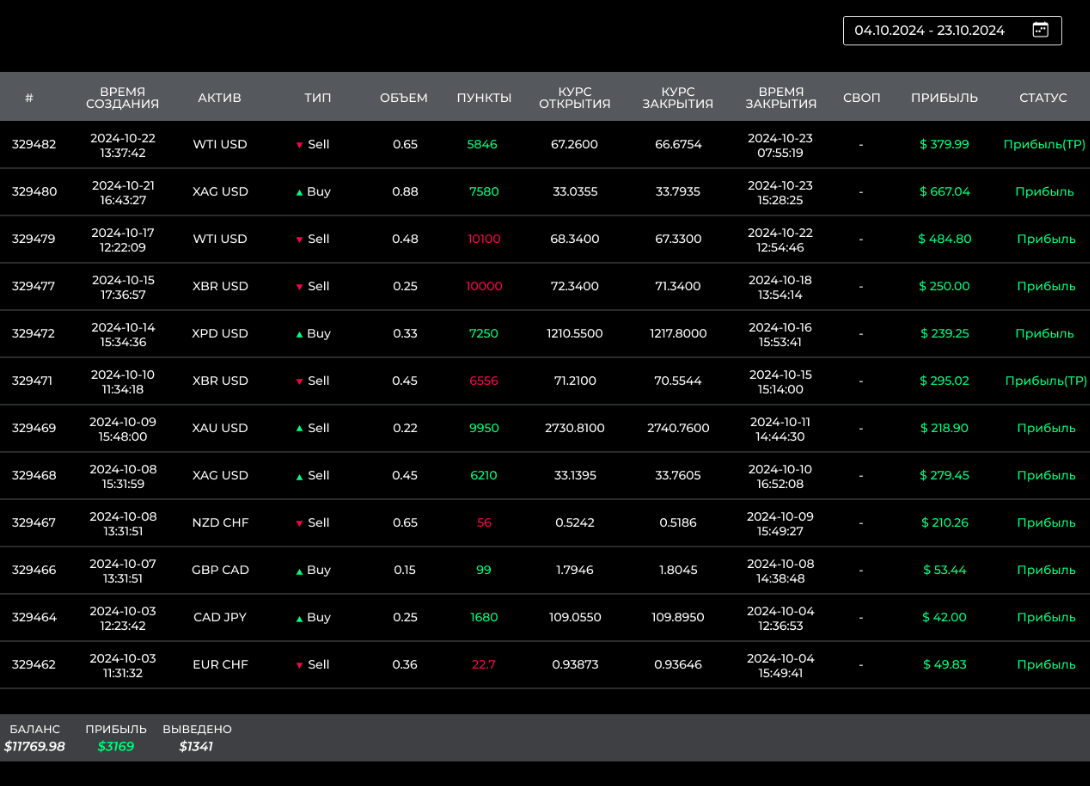
Task: Sort by the ПРИБЫЛЬ column header
Action: (944, 98)
